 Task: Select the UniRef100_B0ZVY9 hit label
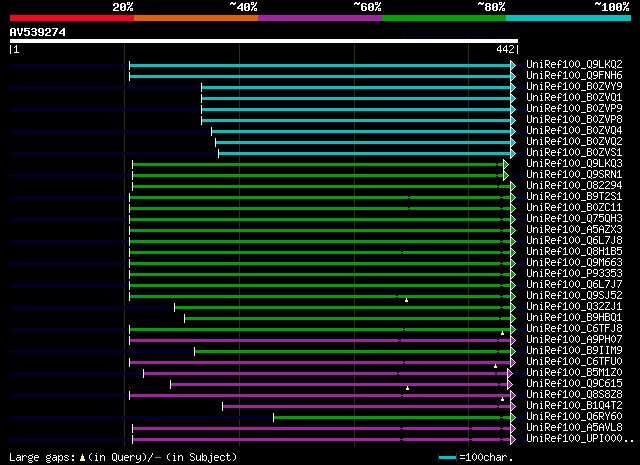[x=574, y=86]
